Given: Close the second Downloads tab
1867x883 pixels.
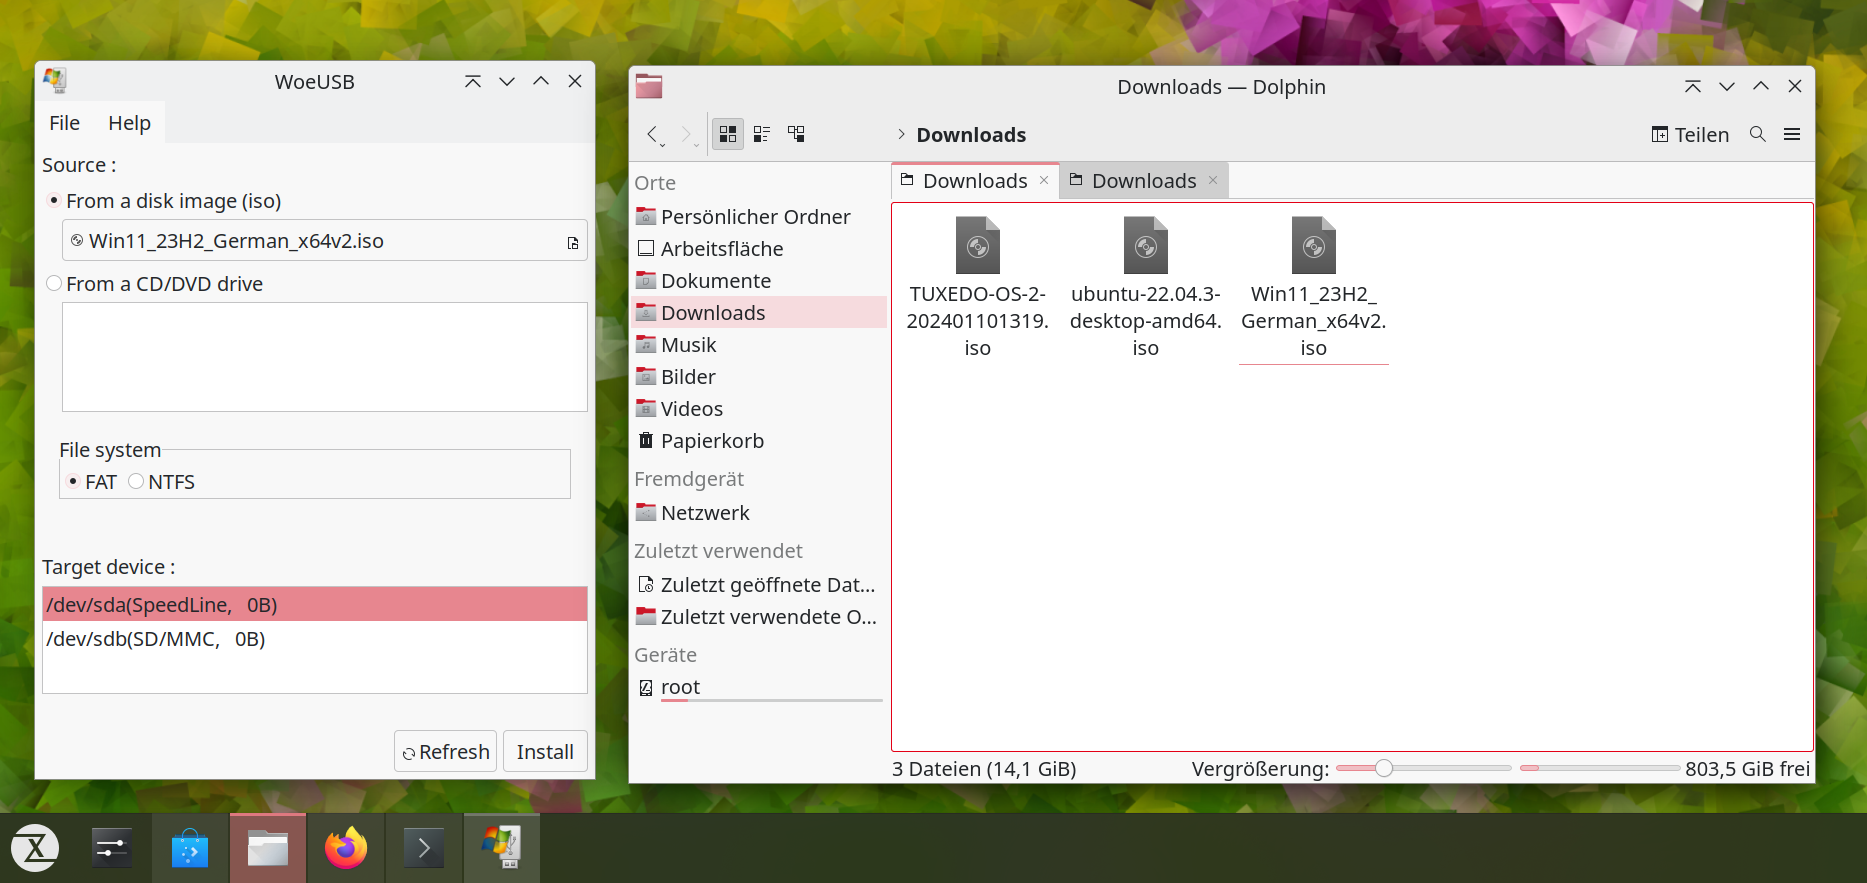Looking at the screenshot, I should click(x=1213, y=180).
